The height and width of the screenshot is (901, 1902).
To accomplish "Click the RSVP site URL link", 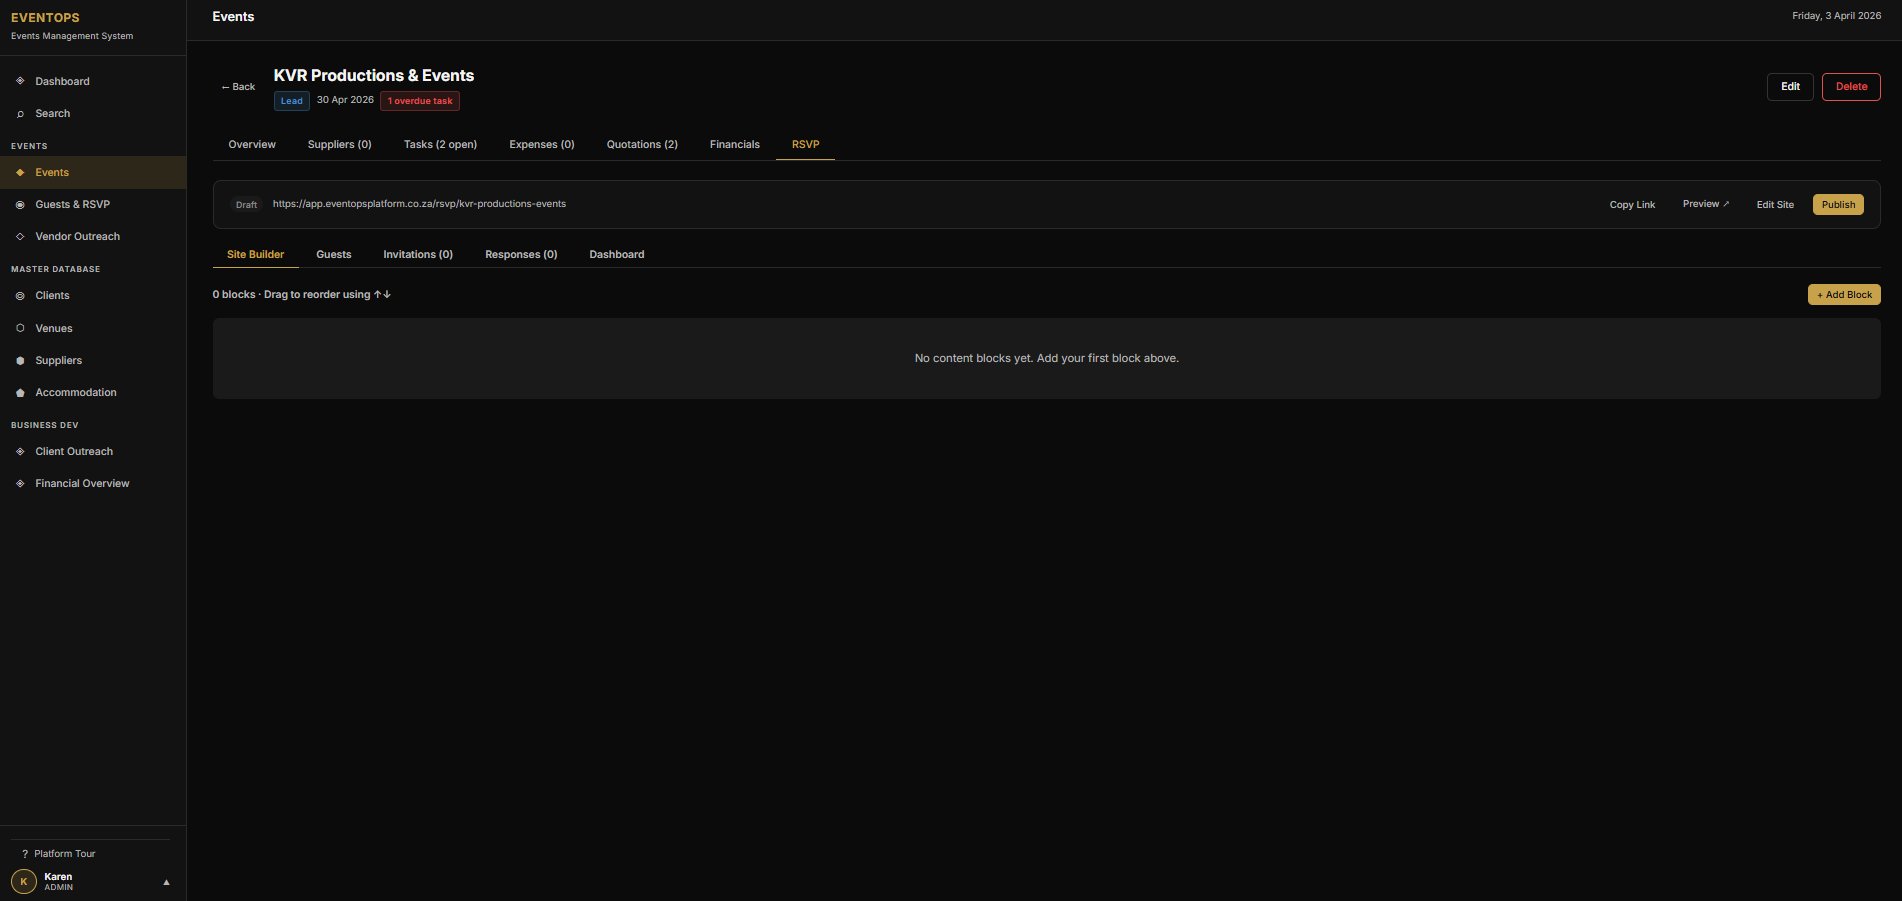I will (x=419, y=204).
